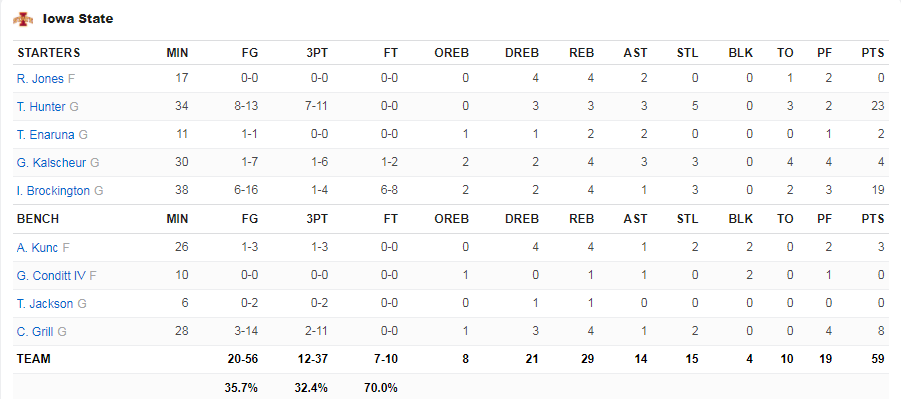Click T. Hunter's 23 points value
Image resolution: width=901 pixels, height=399 pixels.
pyautogui.click(x=877, y=106)
